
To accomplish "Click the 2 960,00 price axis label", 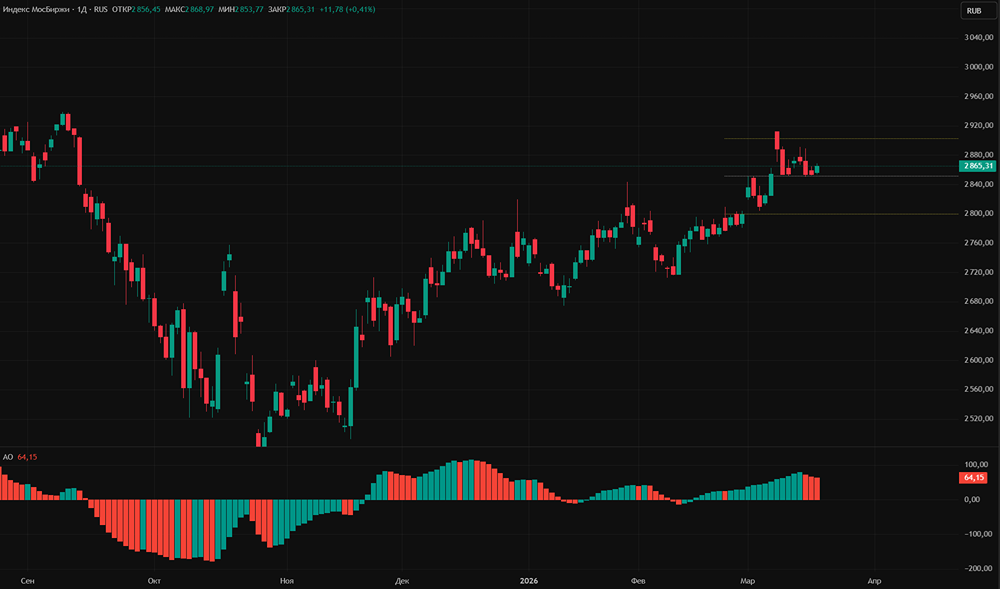I will (x=978, y=96).
